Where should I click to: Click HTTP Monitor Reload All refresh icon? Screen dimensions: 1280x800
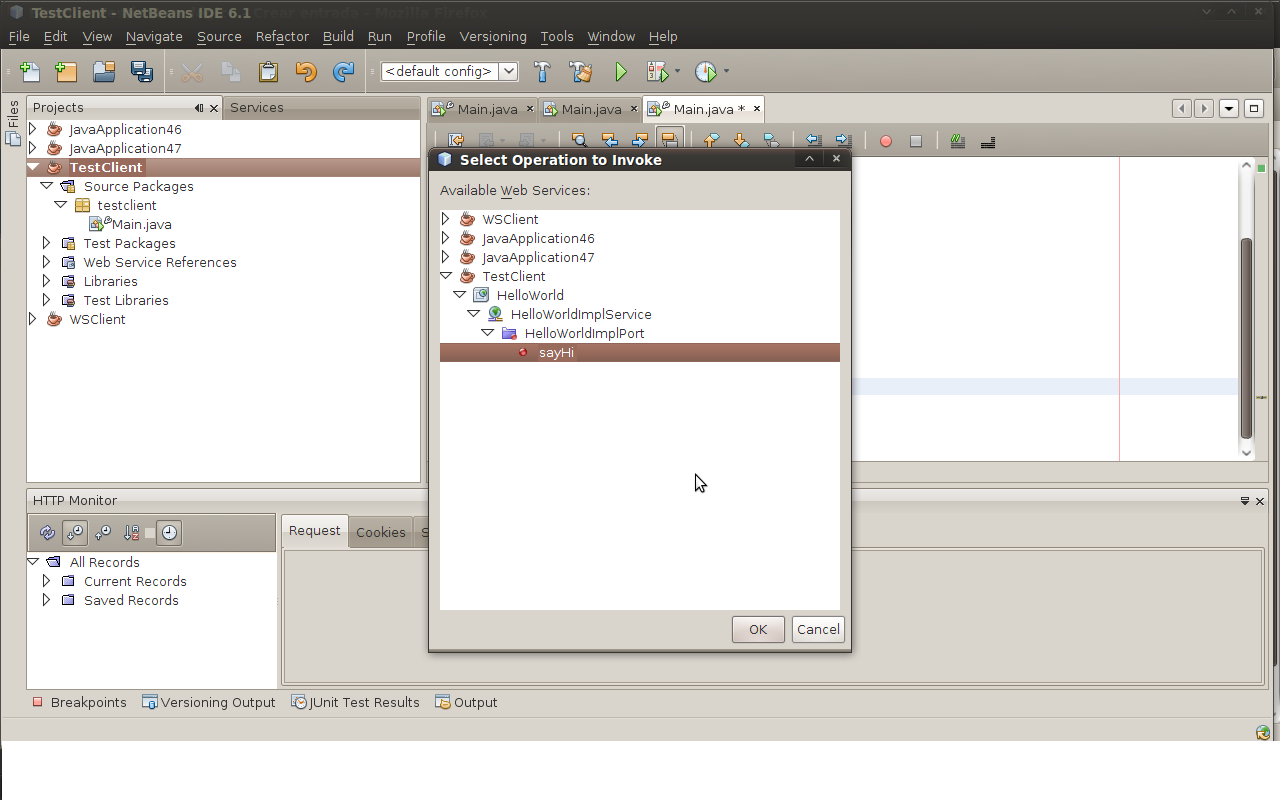point(47,533)
